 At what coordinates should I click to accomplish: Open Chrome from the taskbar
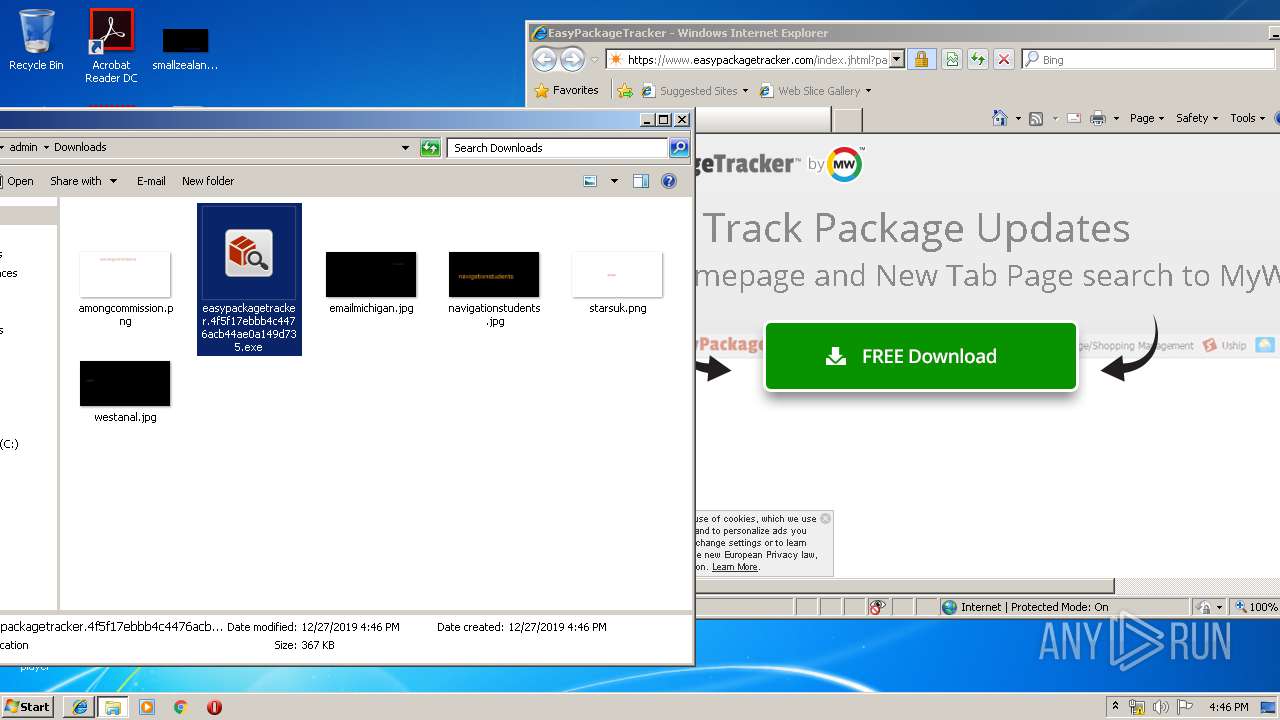pyautogui.click(x=180, y=707)
